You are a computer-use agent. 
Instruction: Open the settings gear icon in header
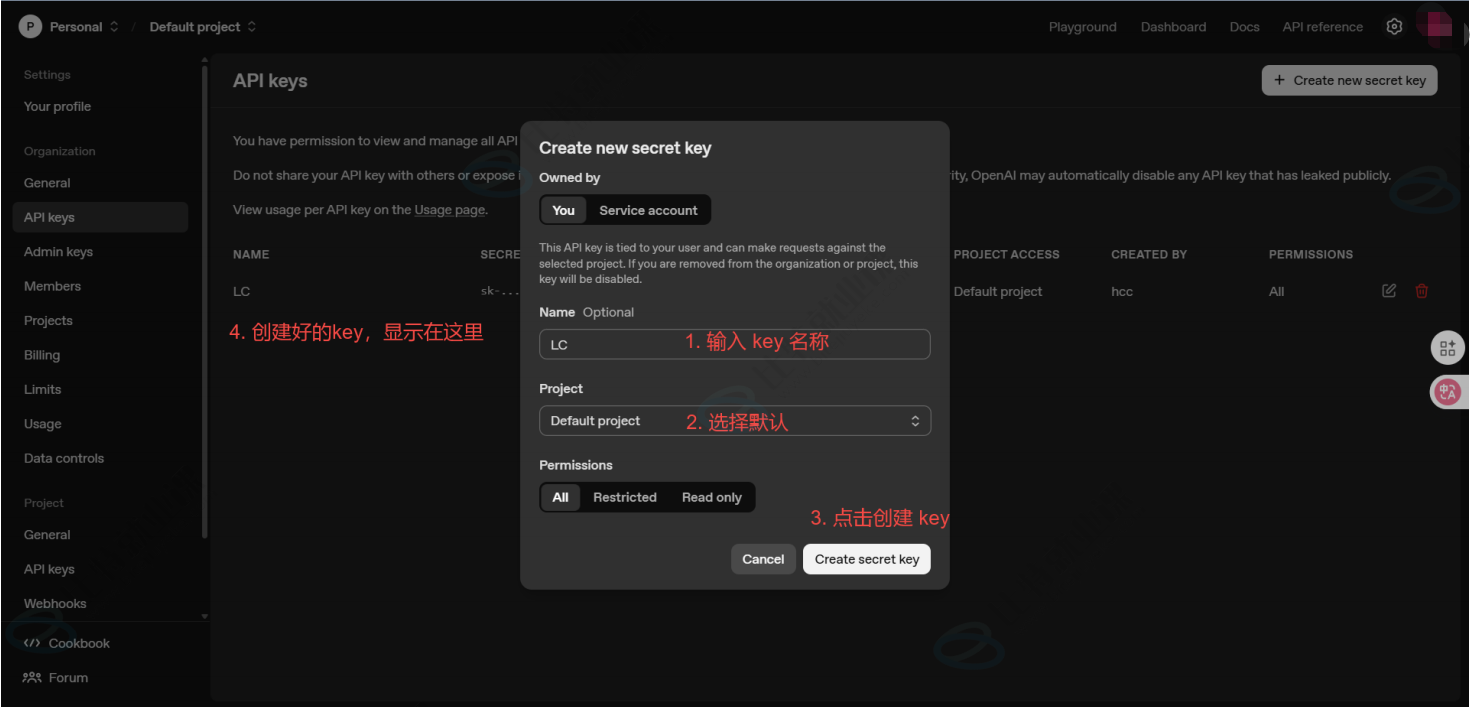click(1394, 27)
